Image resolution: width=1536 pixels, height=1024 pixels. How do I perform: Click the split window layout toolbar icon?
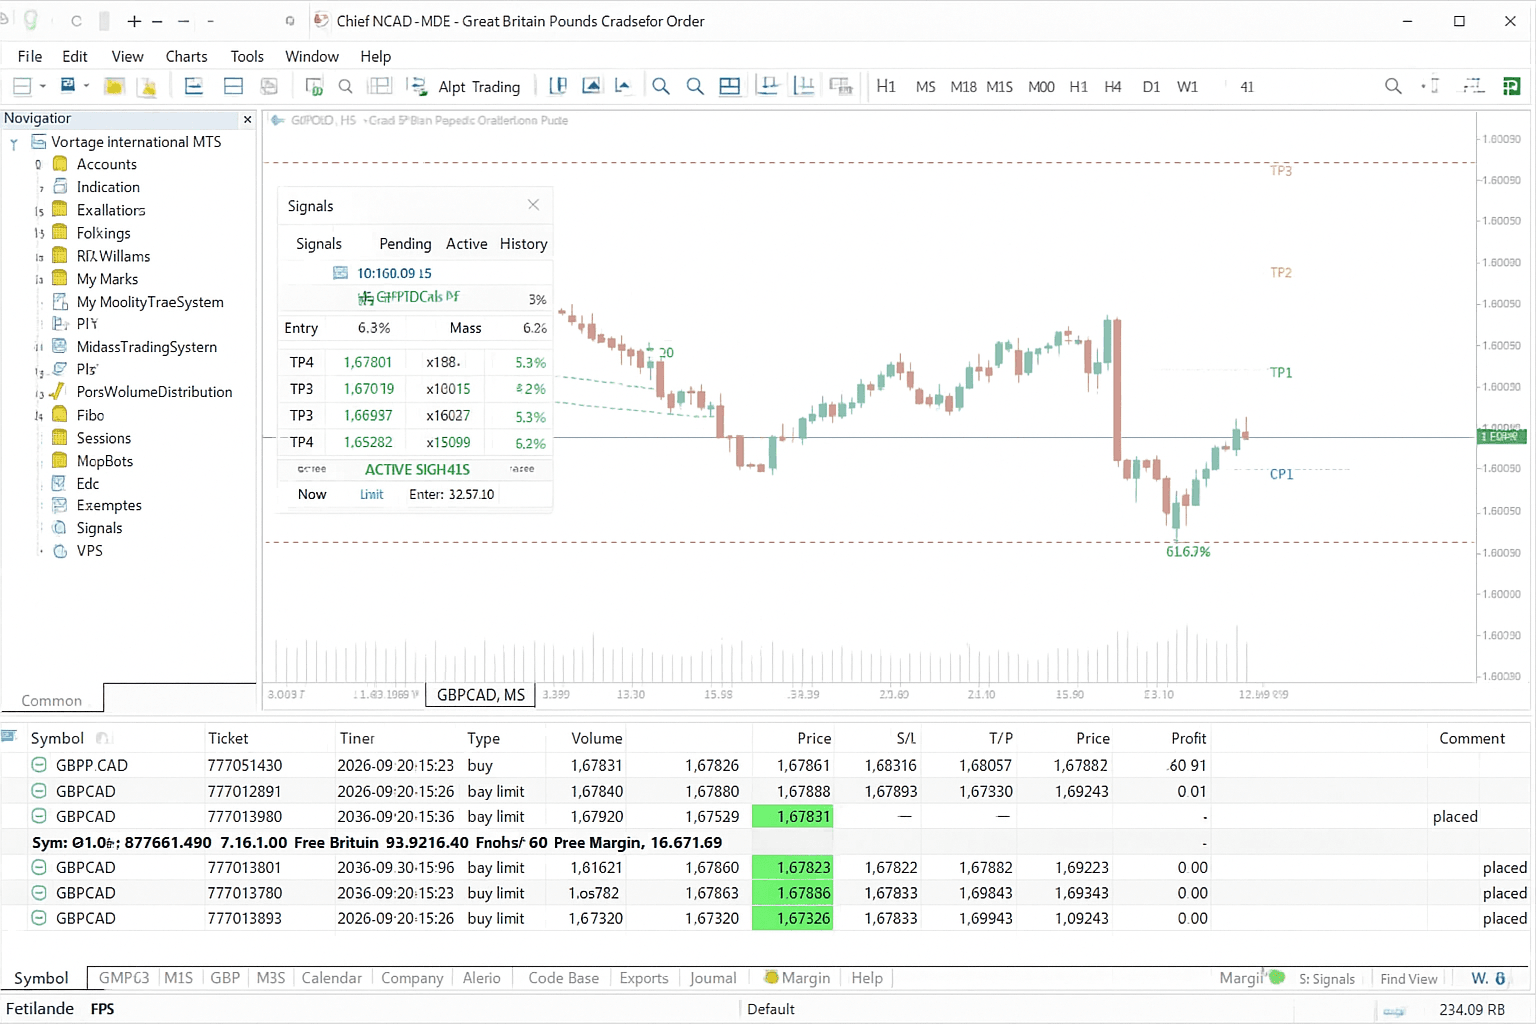(233, 86)
